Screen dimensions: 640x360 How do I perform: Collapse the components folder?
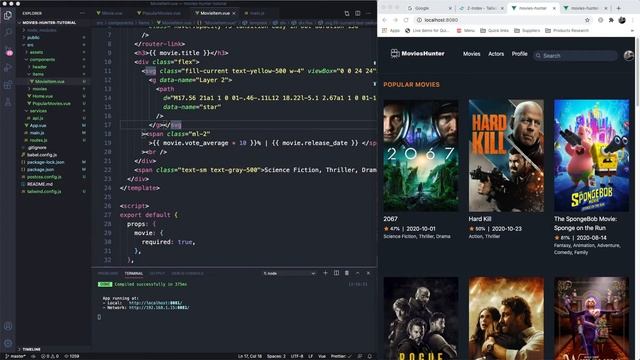click(x=42, y=60)
